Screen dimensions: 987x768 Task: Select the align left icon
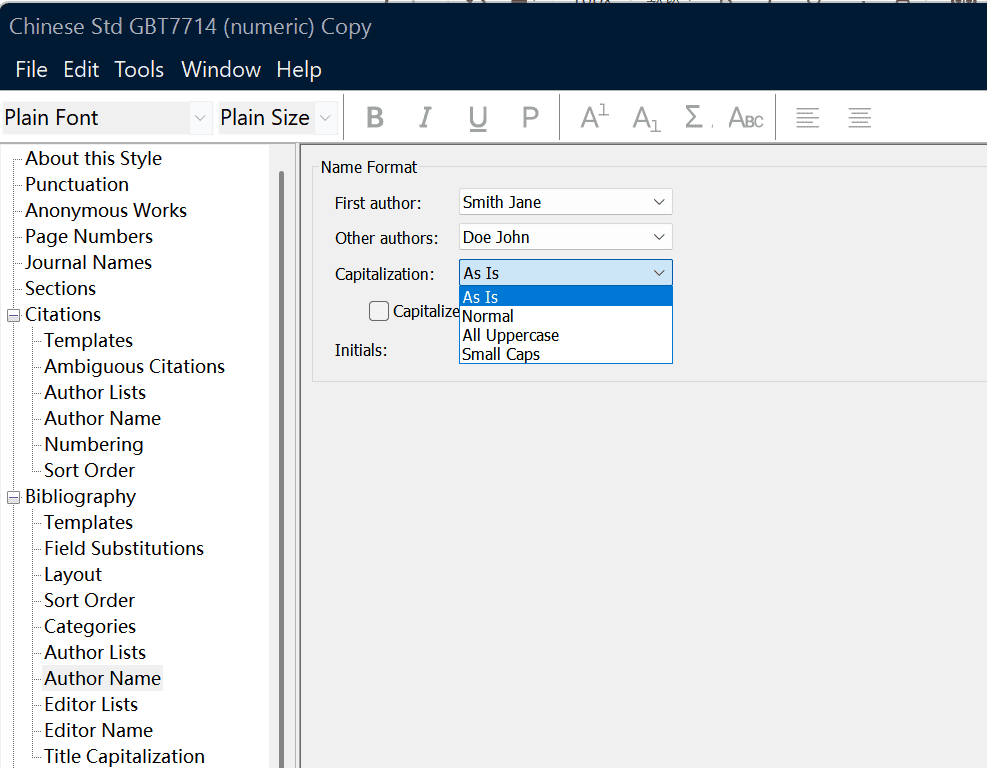(x=807, y=118)
